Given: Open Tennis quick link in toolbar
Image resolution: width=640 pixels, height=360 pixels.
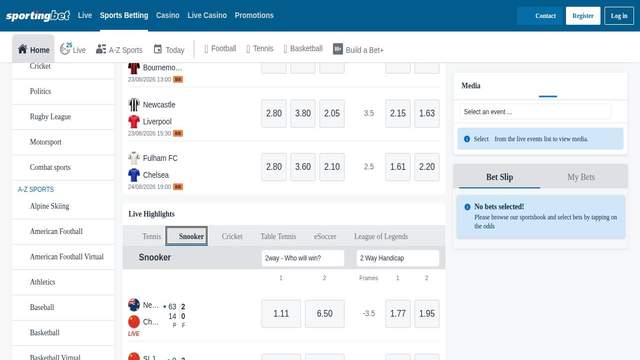Looking at the screenshot, I should 260,49.
